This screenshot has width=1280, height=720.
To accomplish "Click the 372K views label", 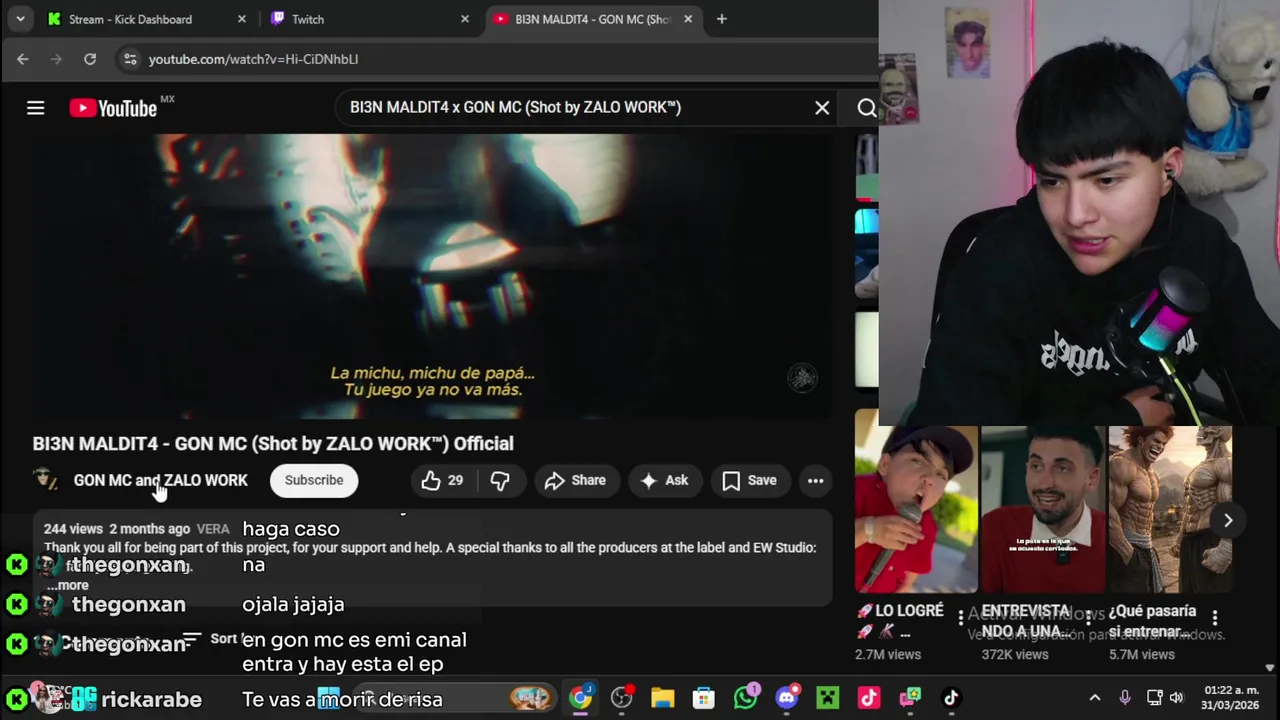I will point(1015,654).
